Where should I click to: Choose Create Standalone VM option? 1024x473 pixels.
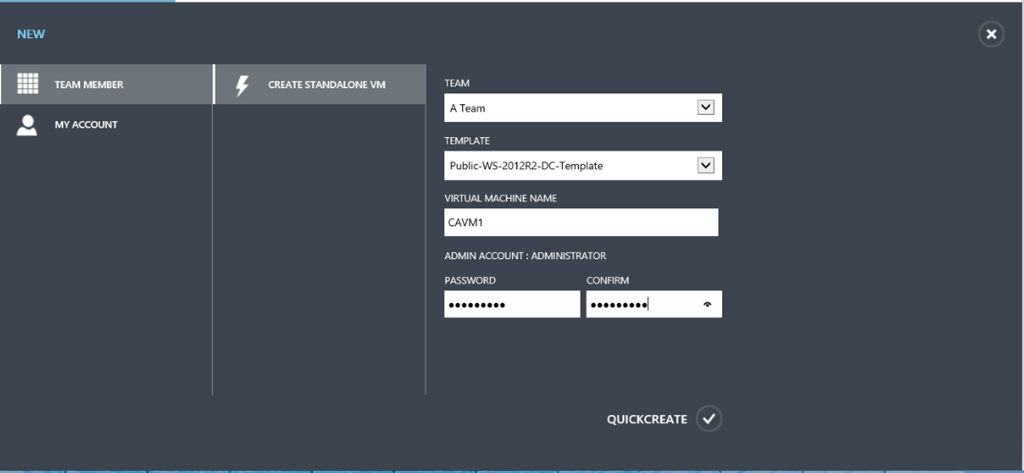[326, 85]
